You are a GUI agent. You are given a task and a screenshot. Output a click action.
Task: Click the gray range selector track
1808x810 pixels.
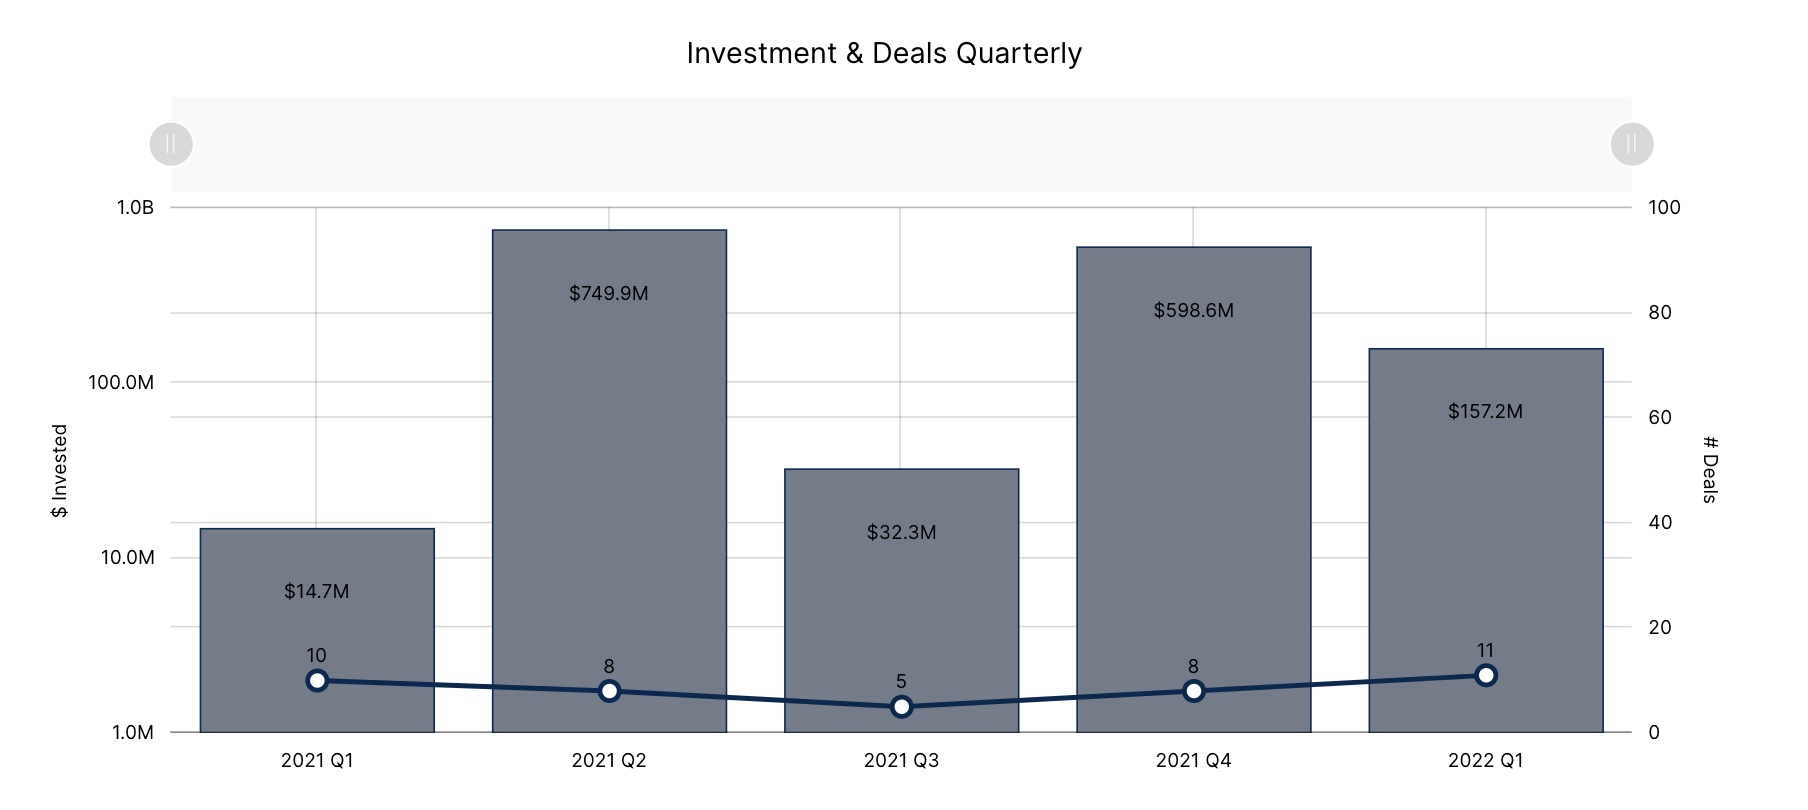tap(900, 144)
